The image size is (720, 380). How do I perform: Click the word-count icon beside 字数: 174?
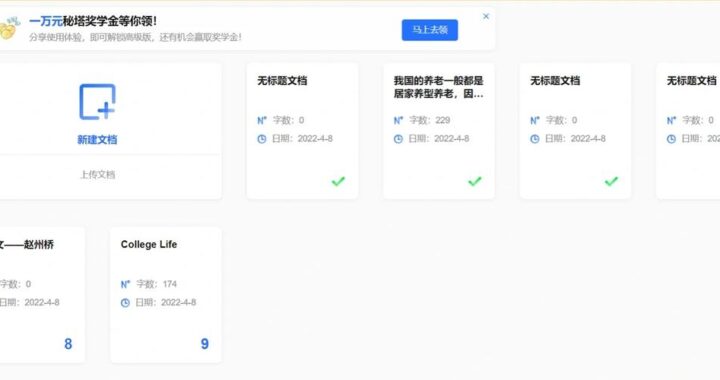(125, 285)
